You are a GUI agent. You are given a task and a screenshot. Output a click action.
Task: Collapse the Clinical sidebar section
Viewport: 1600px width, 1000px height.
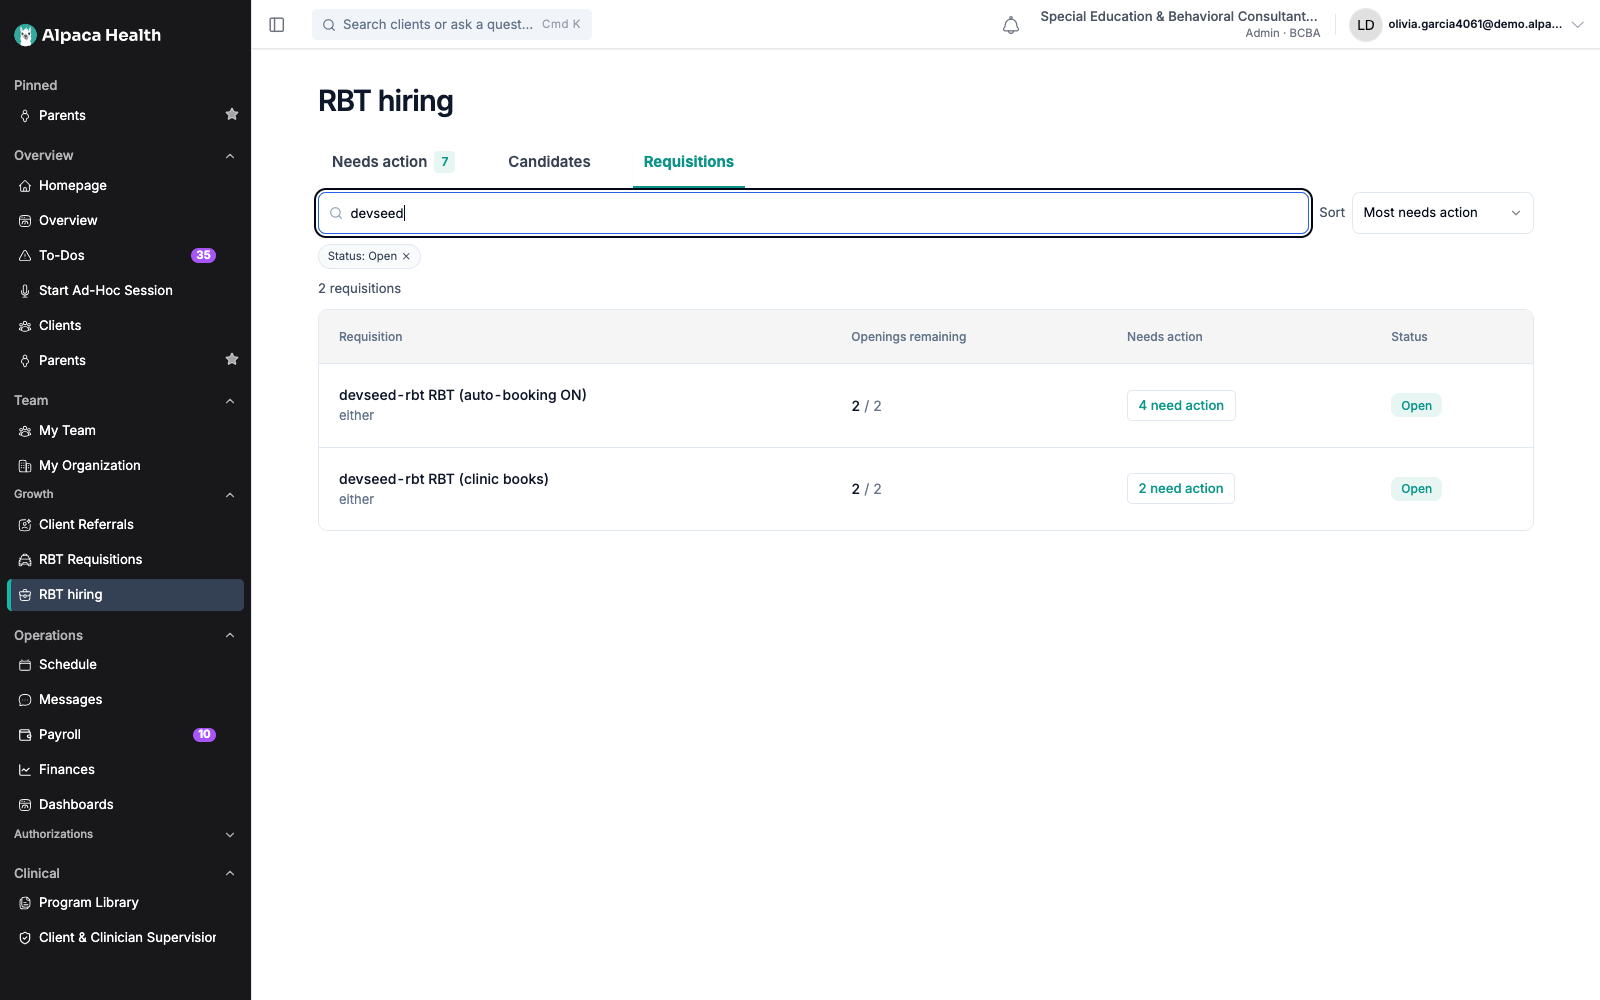(x=230, y=874)
